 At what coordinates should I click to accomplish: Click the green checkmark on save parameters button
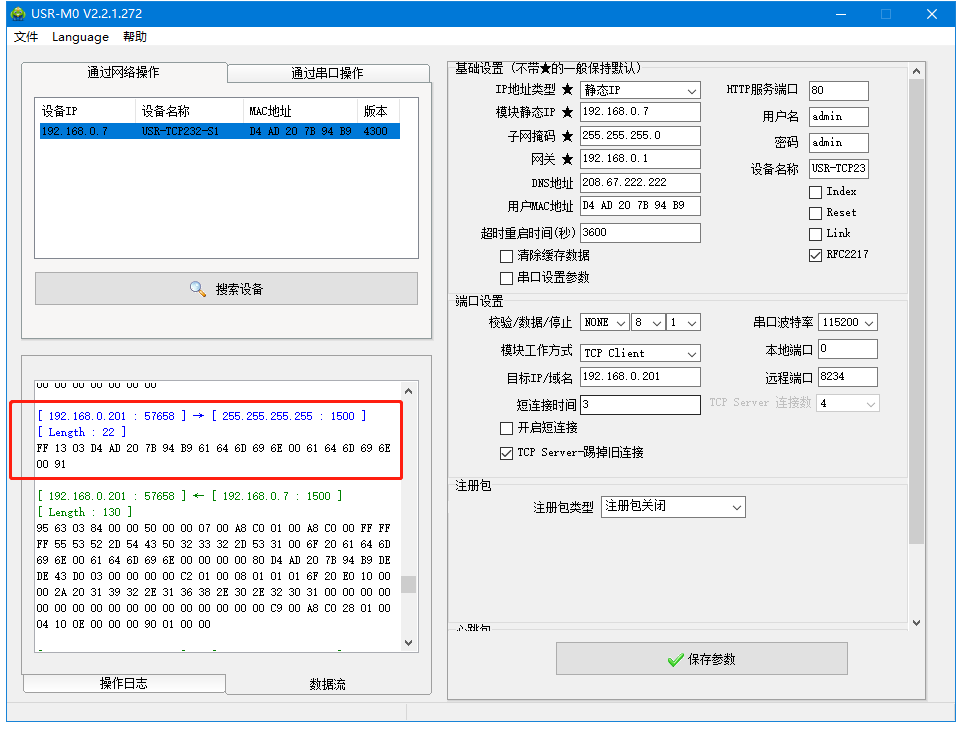[675, 660]
